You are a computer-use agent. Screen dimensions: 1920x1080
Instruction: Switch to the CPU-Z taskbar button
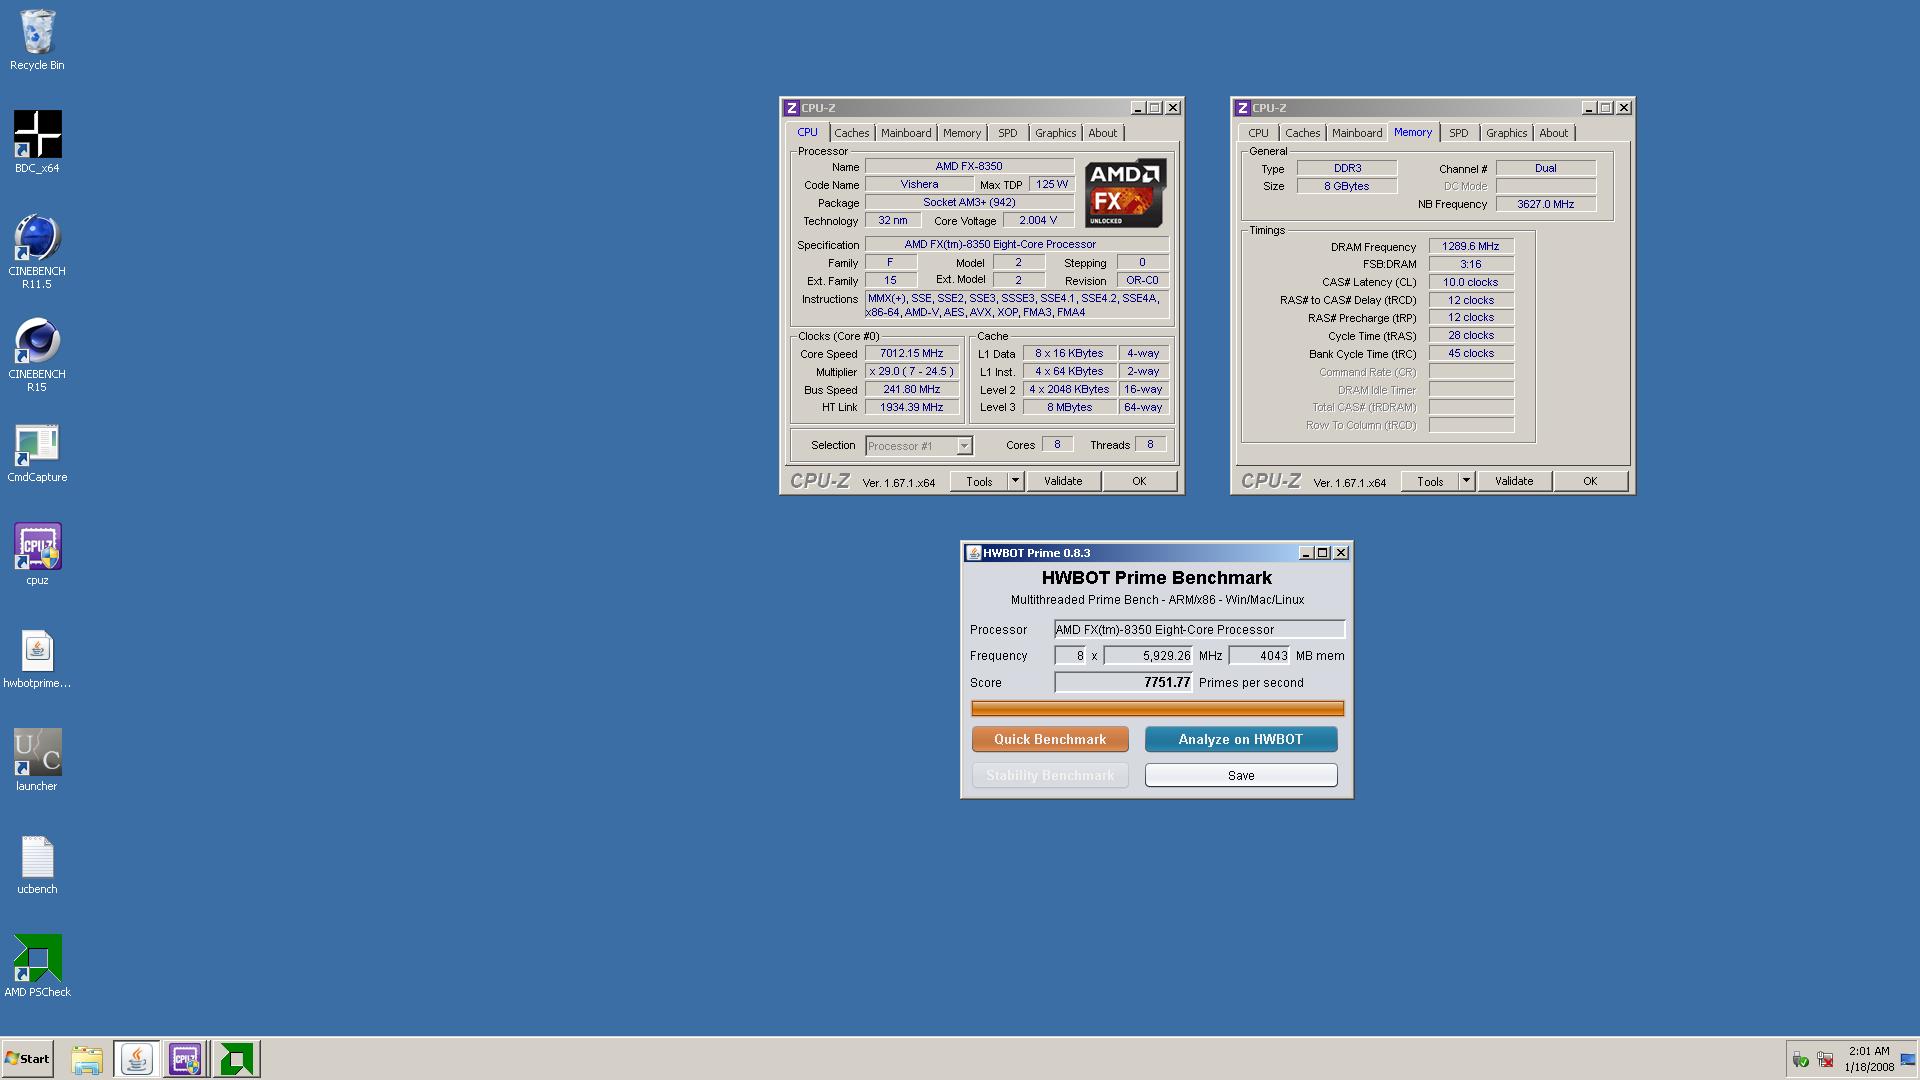point(186,1059)
